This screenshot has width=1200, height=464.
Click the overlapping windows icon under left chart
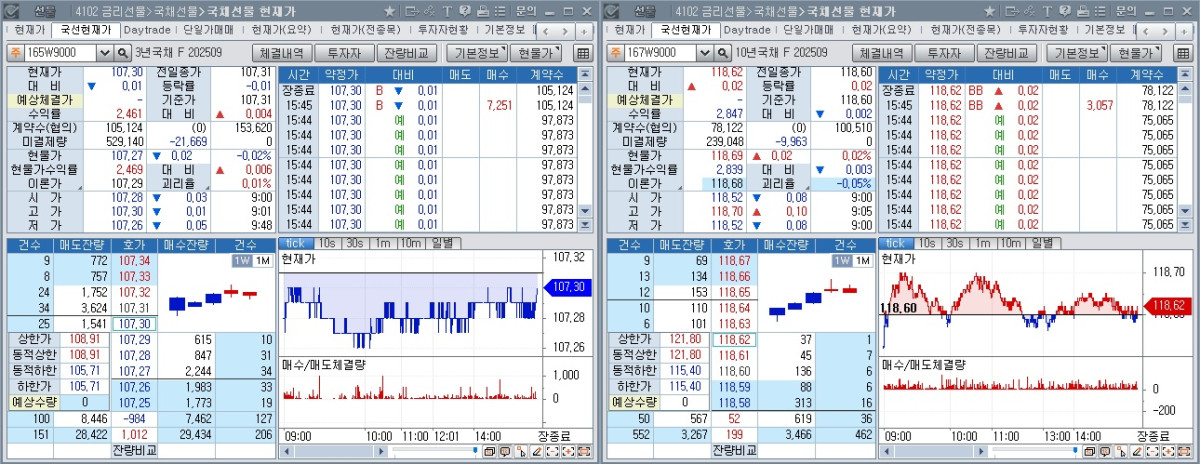click(490, 452)
